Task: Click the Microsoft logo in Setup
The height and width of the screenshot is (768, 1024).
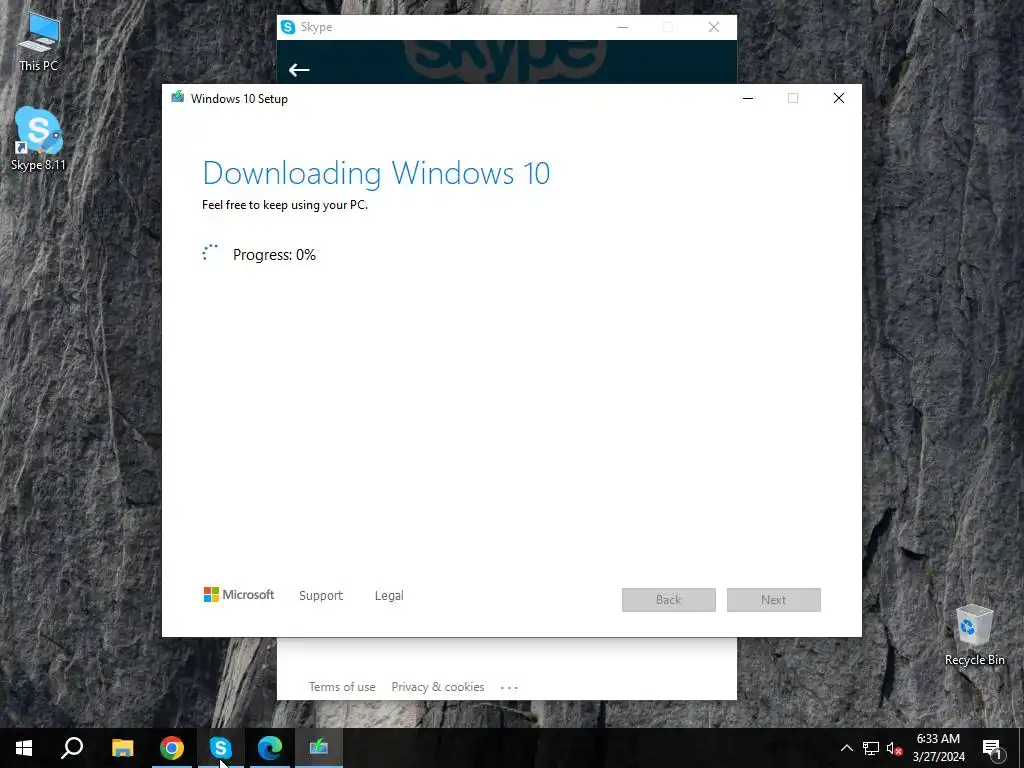Action: (x=239, y=594)
